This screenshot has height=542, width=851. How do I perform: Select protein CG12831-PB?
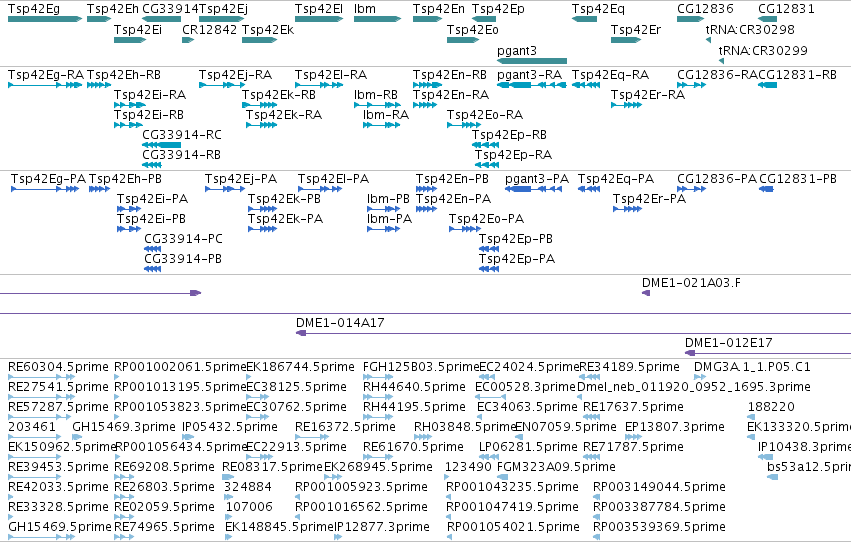(x=798, y=178)
